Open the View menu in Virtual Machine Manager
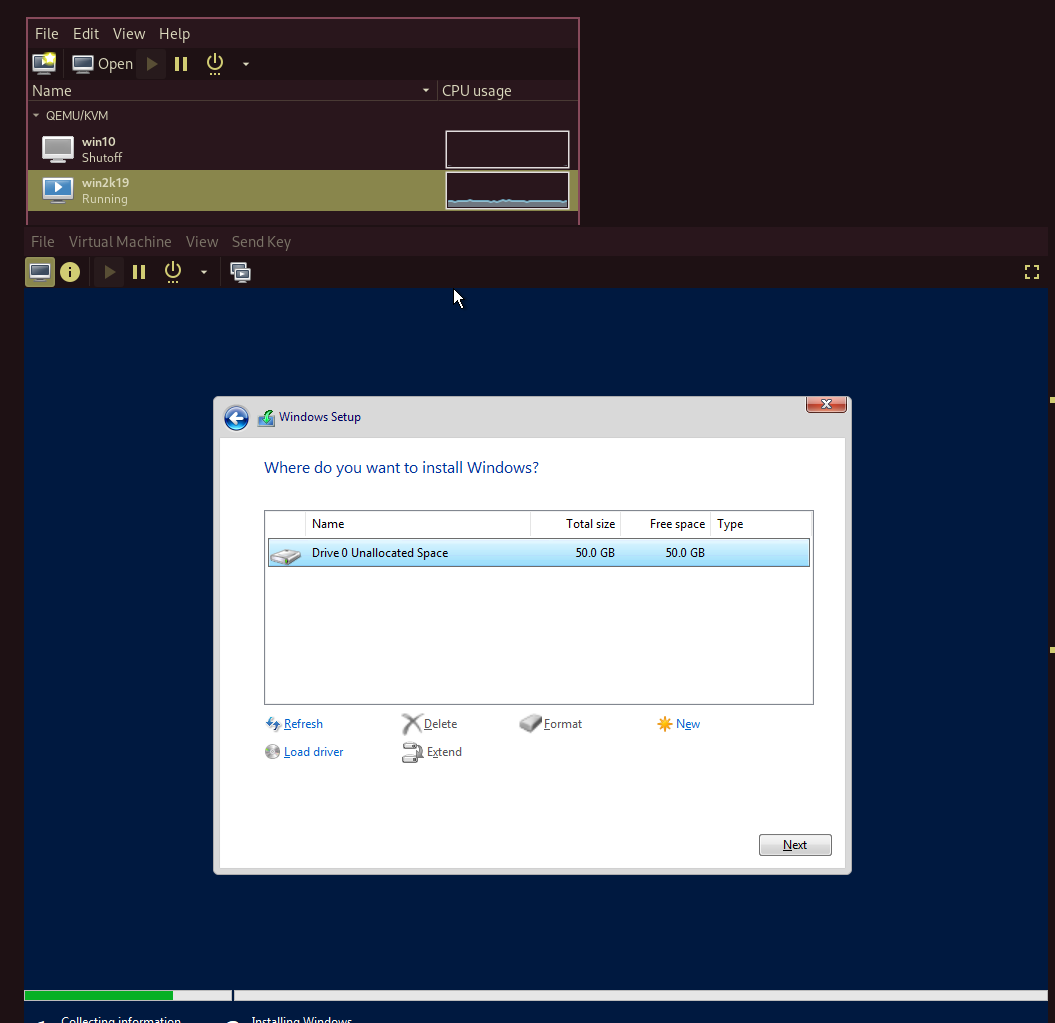1055x1023 pixels. tap(129, 34)
